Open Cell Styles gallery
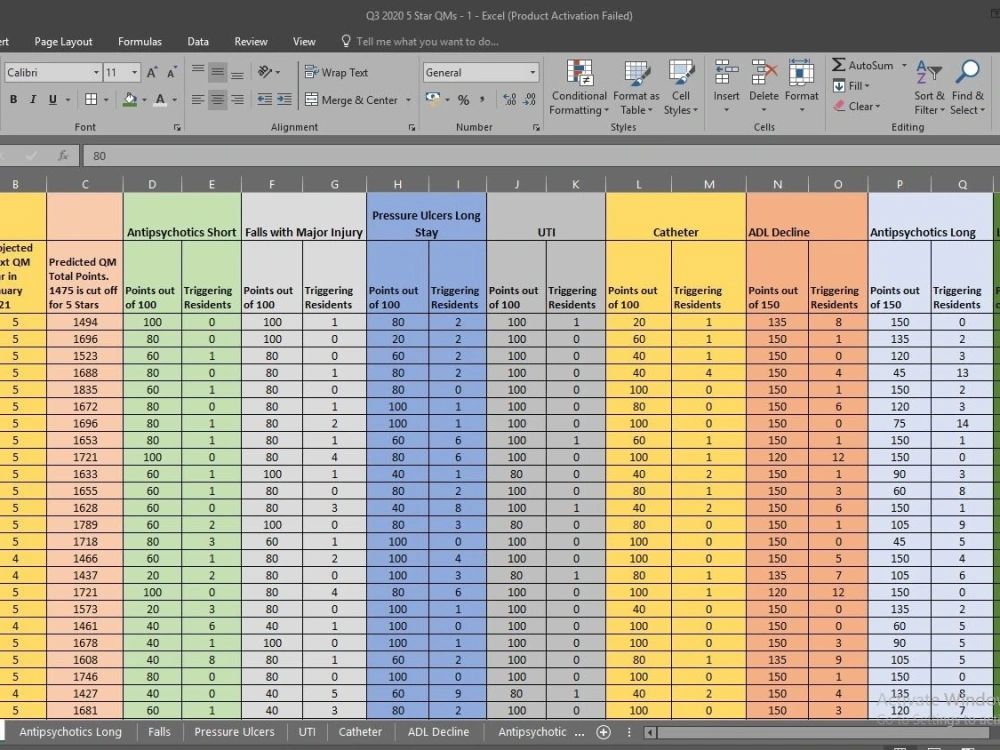 680,87
